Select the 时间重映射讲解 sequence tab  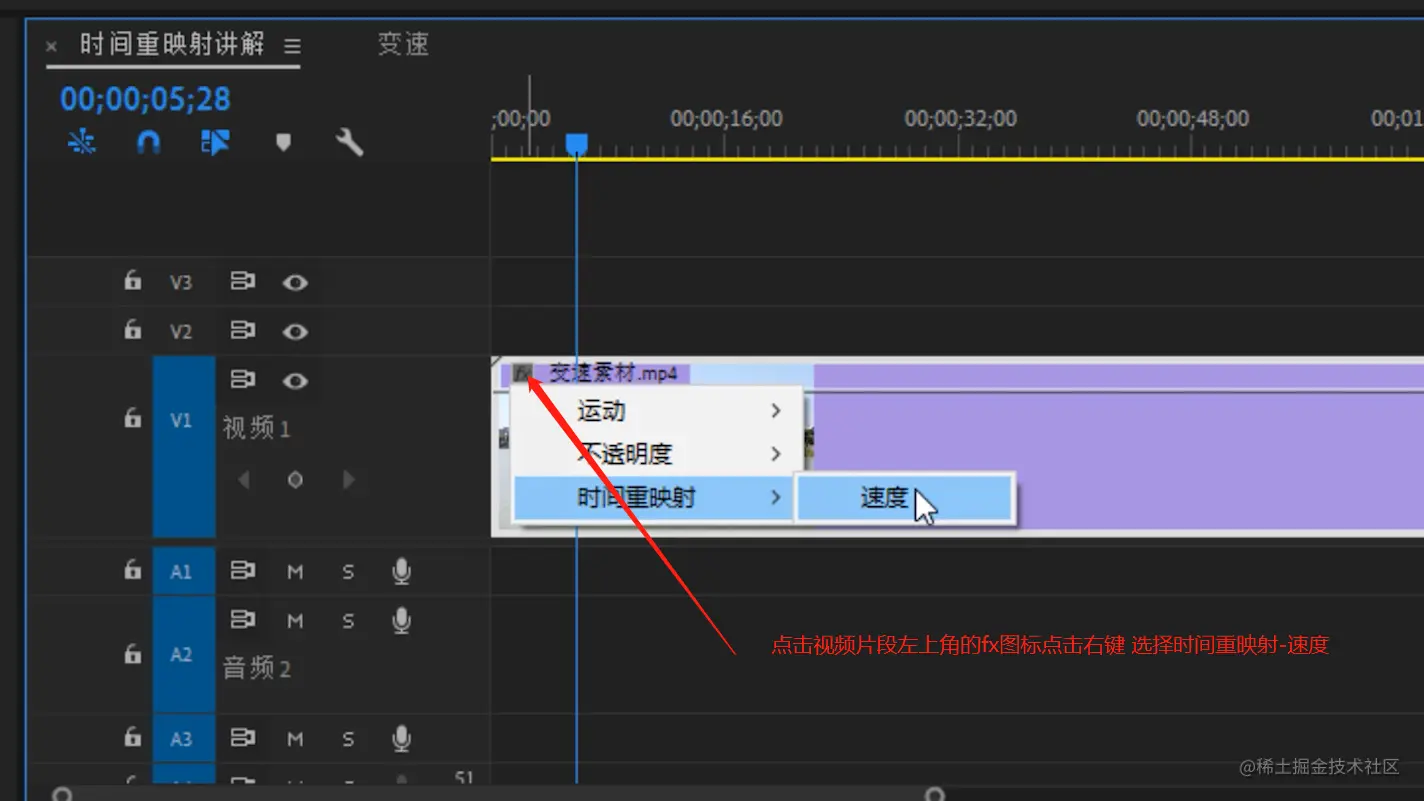click(172, 44)
